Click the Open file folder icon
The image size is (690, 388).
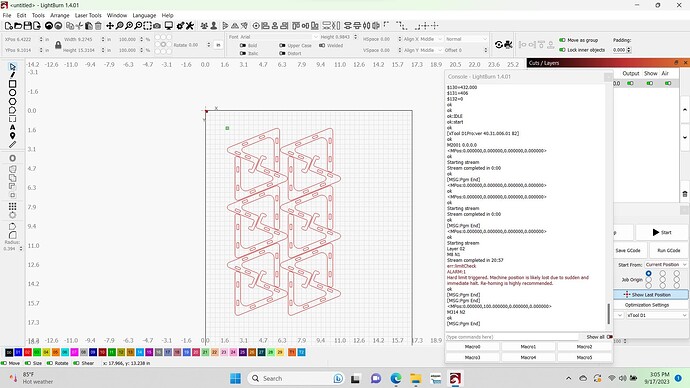pyautogui.click(x=18, y=26)
